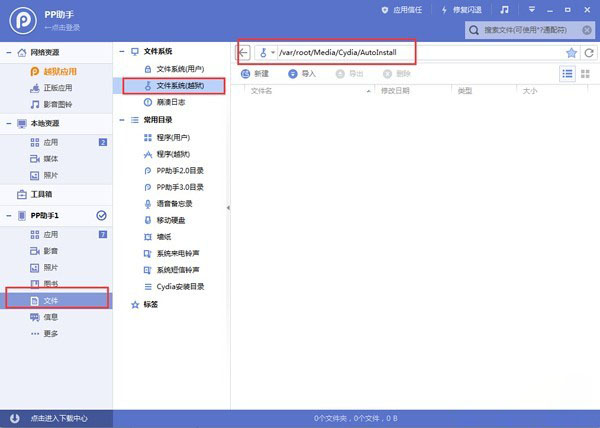The image size is (600, 428).
Task: Open 系统来电铃声 directory
Action: [172, 253]
